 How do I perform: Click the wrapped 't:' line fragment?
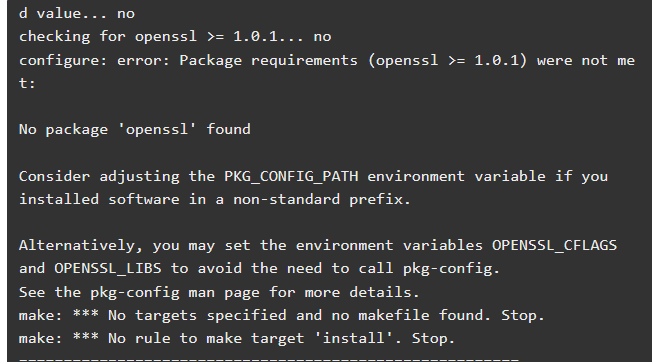[x=27, y=83]
